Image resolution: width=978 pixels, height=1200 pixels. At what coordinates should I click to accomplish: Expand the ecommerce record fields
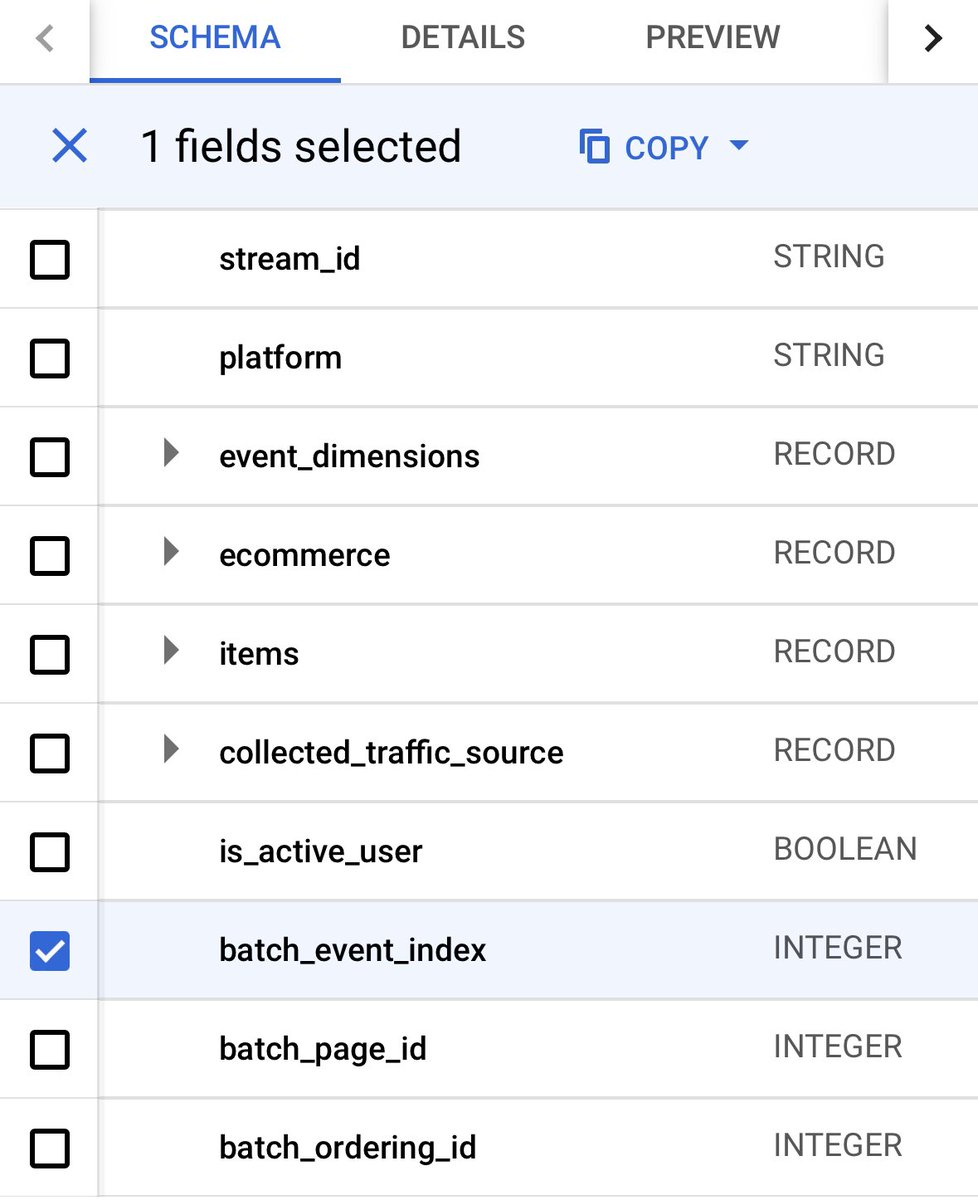171,552
